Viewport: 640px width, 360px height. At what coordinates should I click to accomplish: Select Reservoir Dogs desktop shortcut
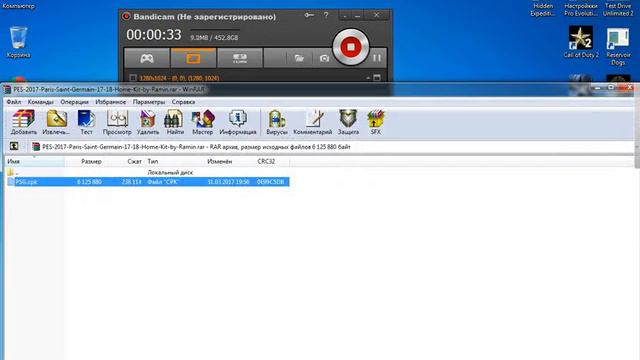pyautogui.click(x=618, y=46)
